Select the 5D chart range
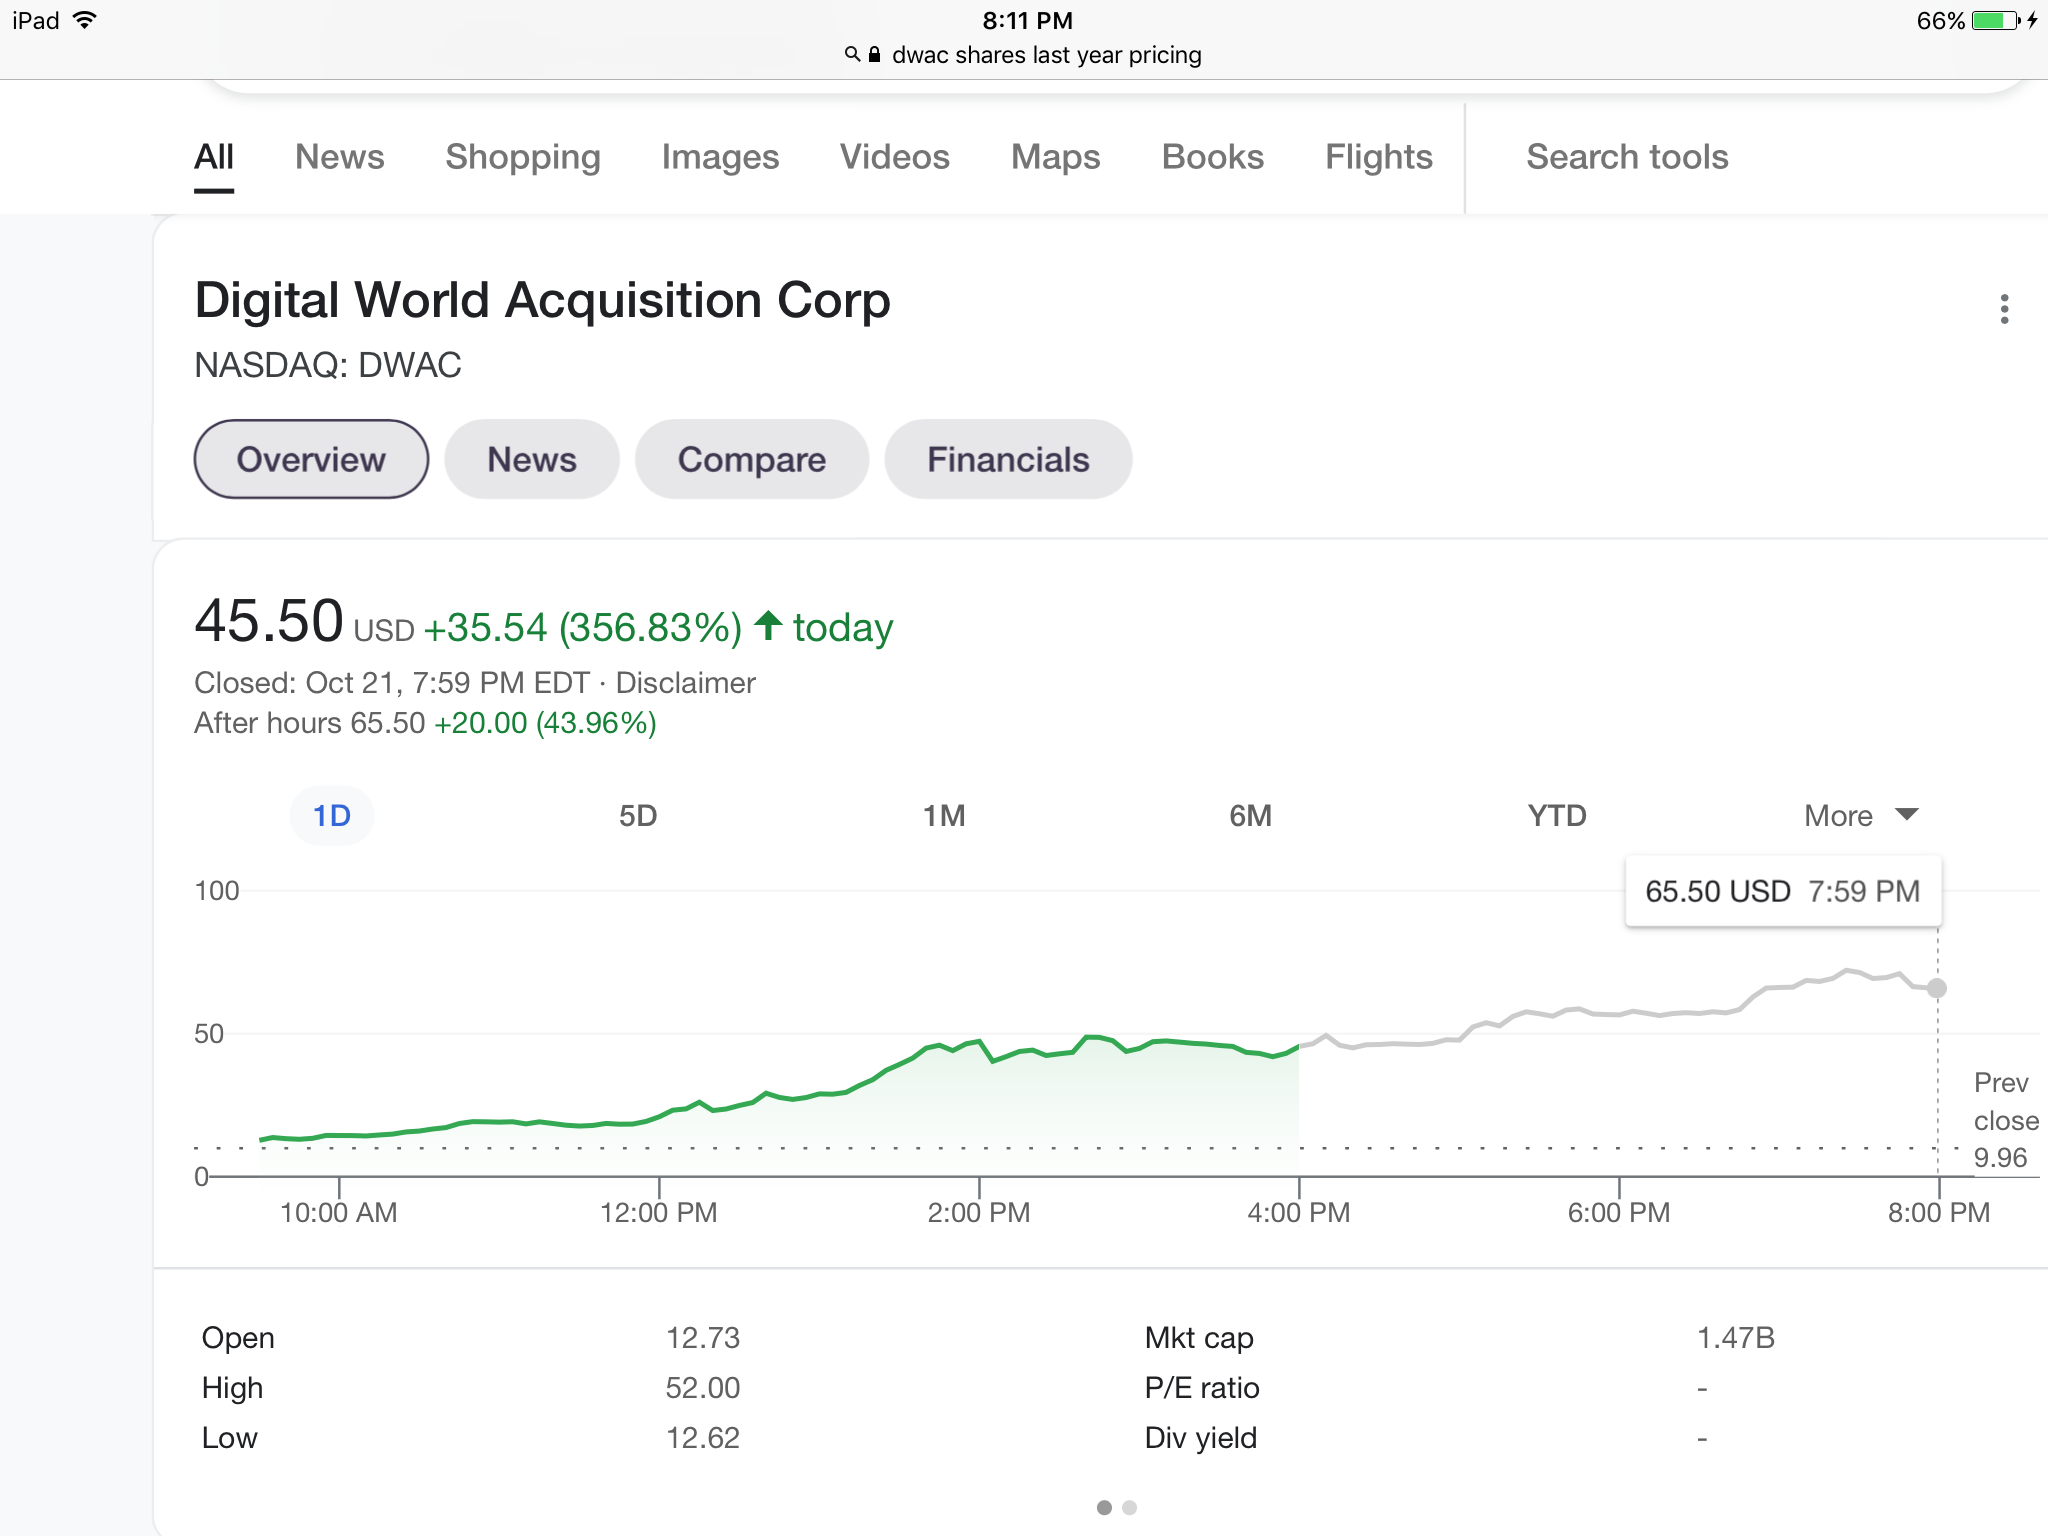 [x=638, y=816]
